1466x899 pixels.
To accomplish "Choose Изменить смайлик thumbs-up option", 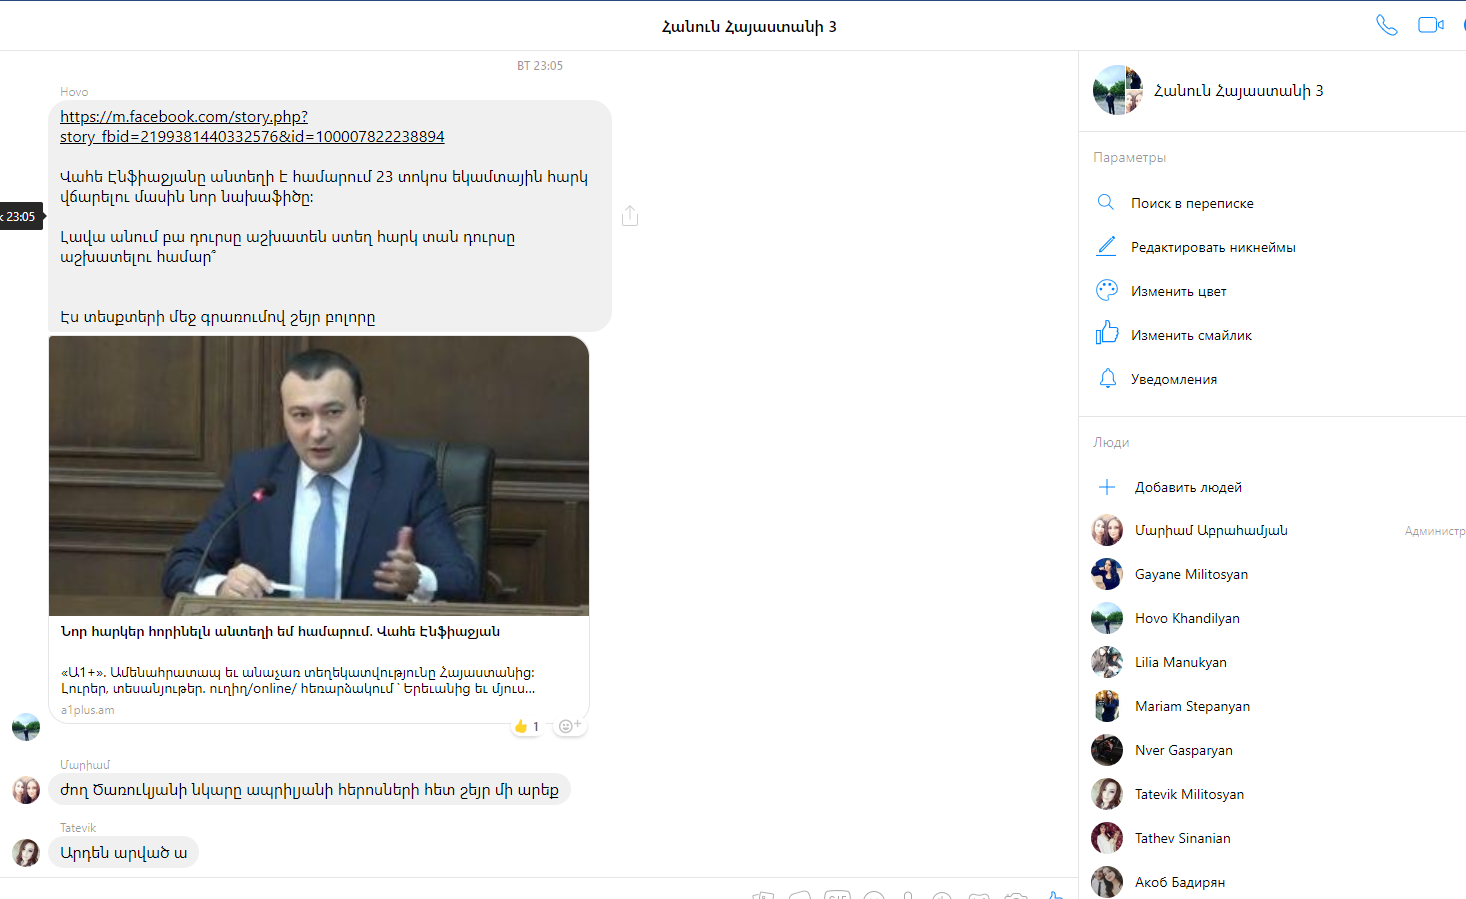I will pos(1190,335).
